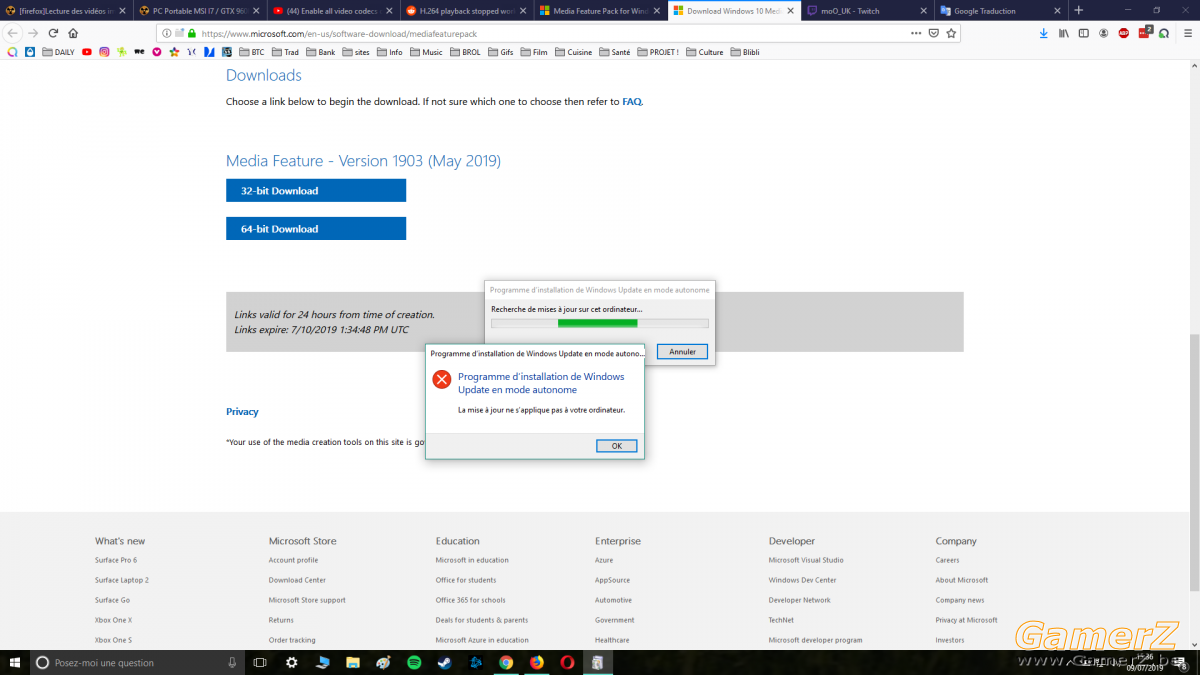
Task: Open Microsoft Visual Studio footer link
Action: [806, 560]
